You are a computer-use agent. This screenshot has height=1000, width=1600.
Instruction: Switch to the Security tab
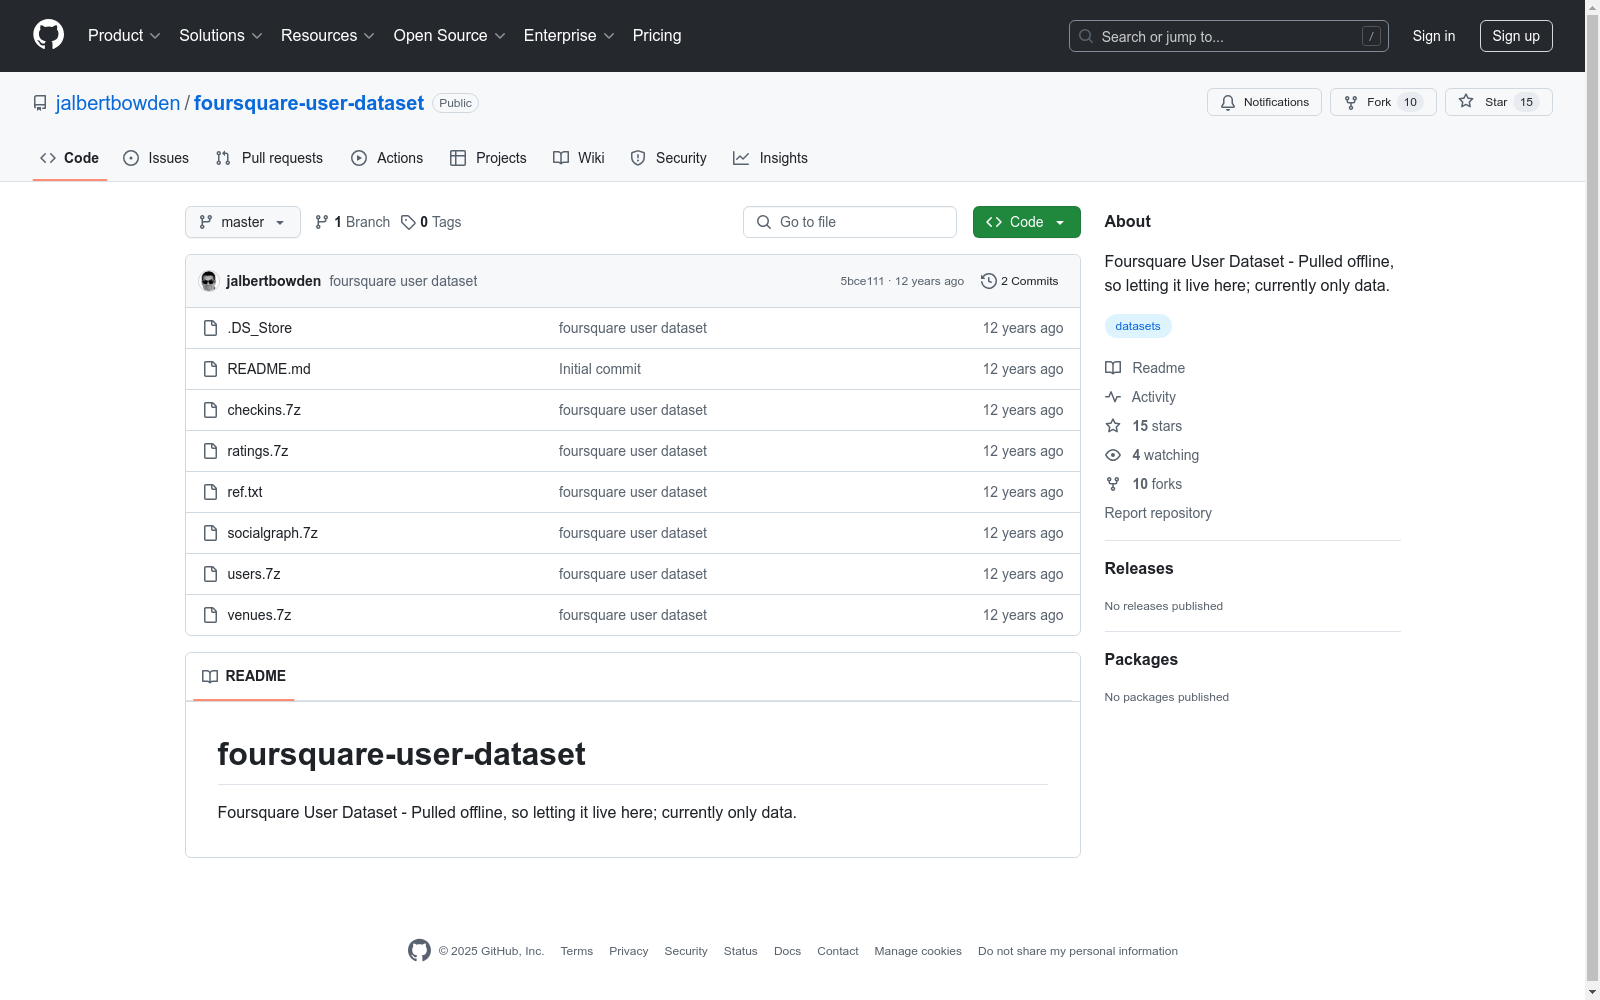(x=668, y=158)
